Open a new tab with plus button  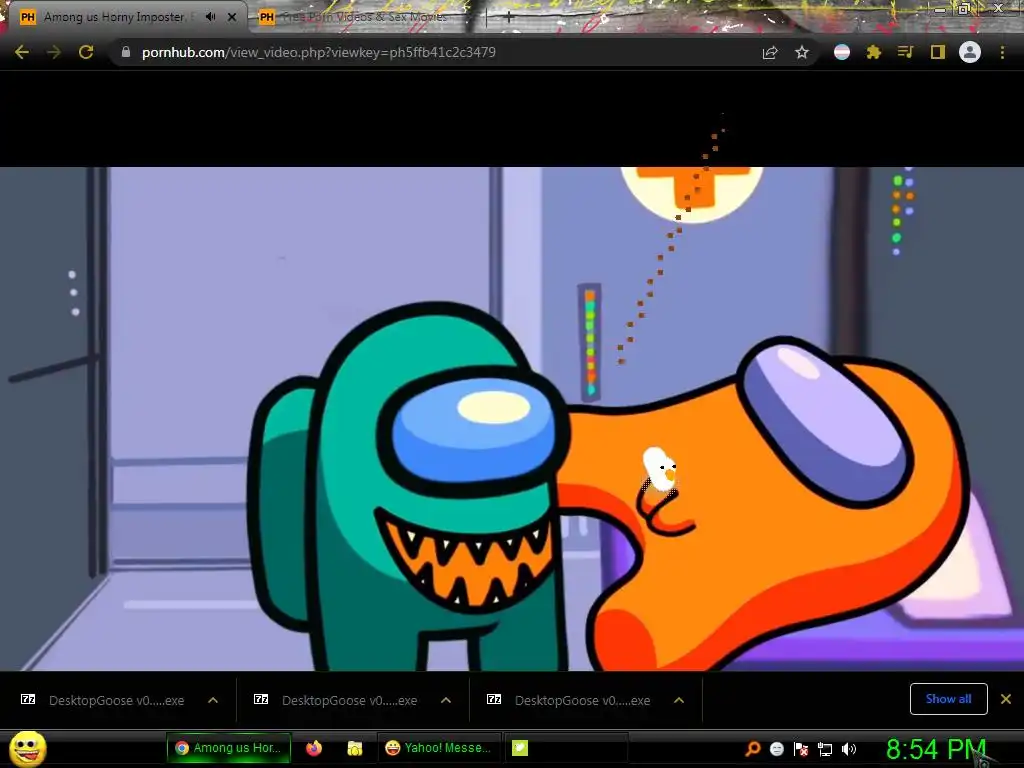click(509, 18)
